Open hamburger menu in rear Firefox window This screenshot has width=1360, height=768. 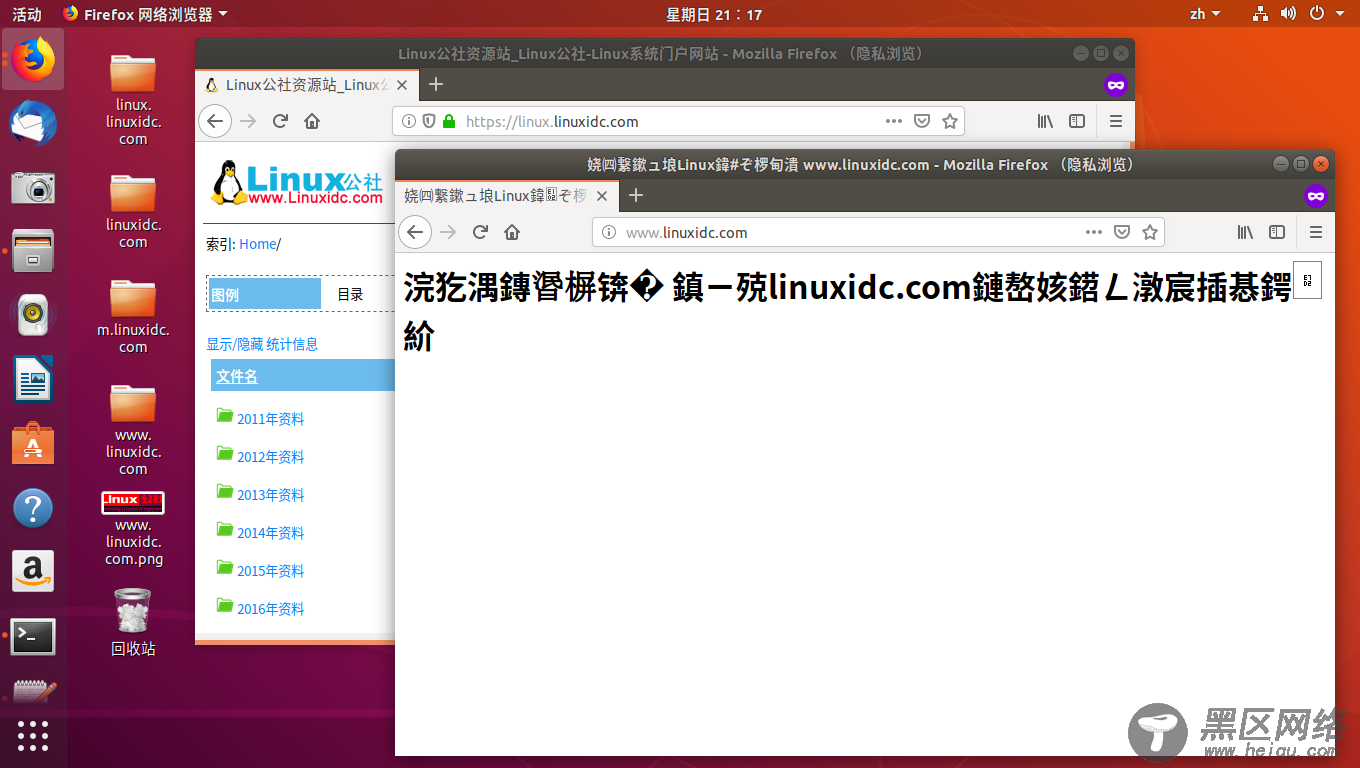click(1116, 121)
